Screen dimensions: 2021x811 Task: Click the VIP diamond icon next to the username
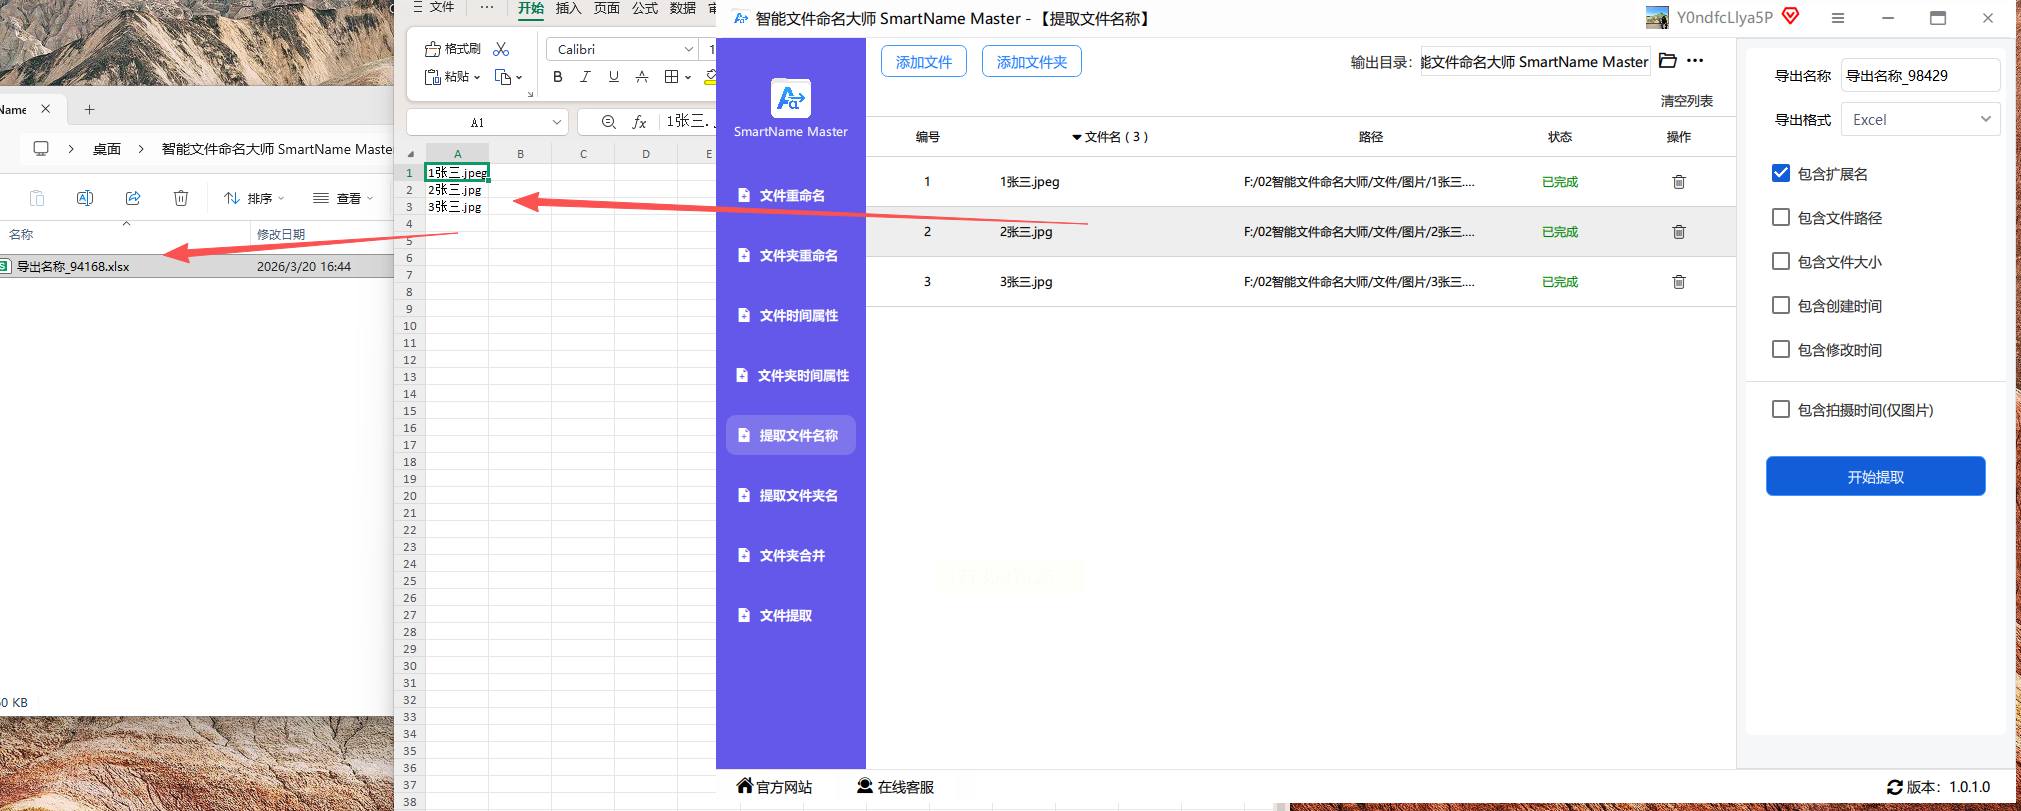click(1791, 17)
